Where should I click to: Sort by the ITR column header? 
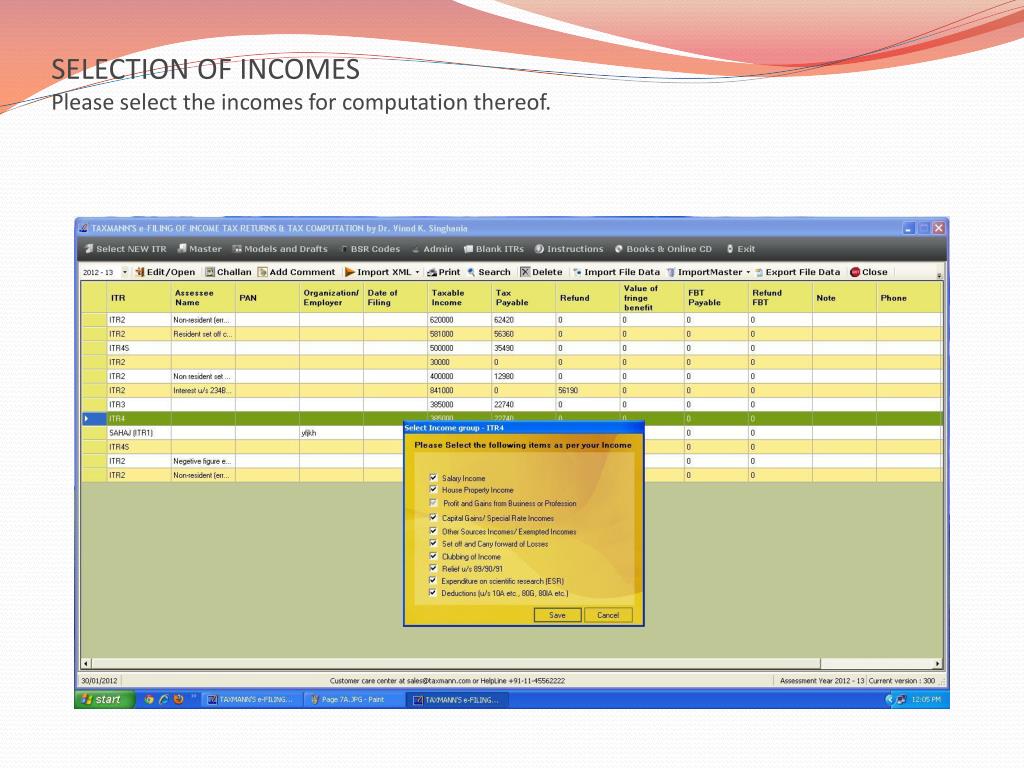coord(138,298)
